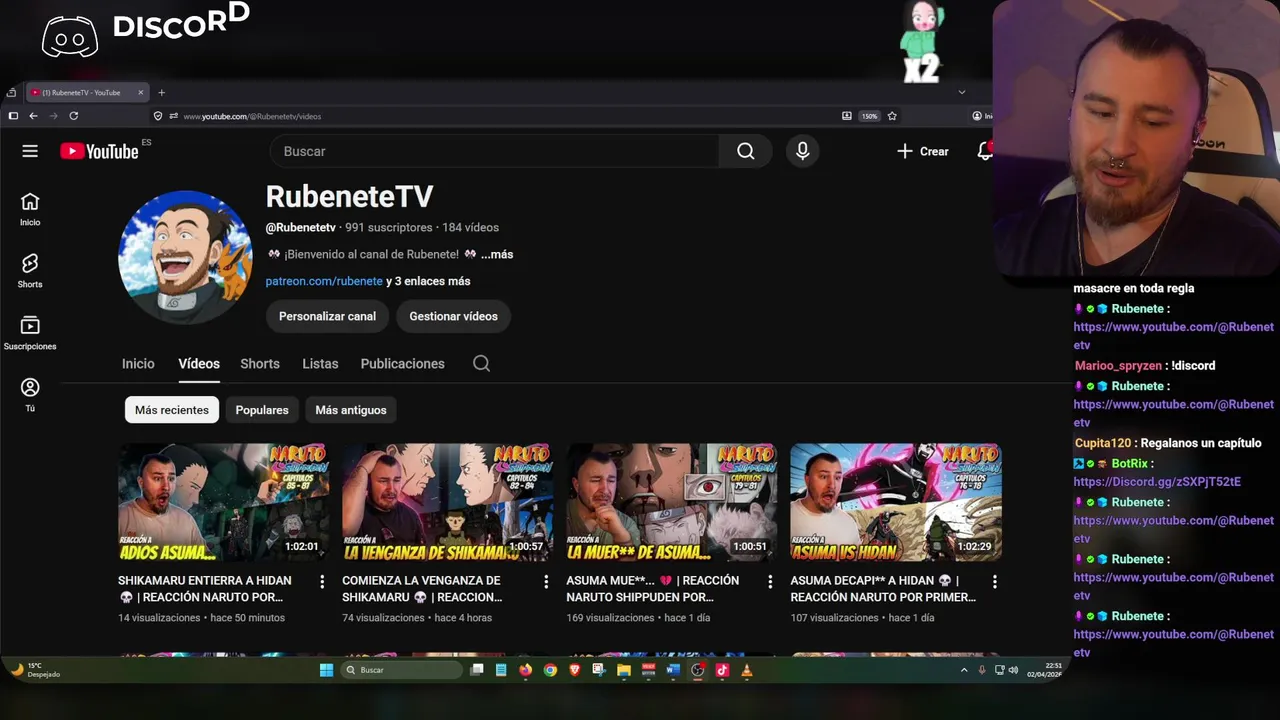Select the 'Populares' filter chip
This screenshot has height=720, width=1280.
point(262,410)
